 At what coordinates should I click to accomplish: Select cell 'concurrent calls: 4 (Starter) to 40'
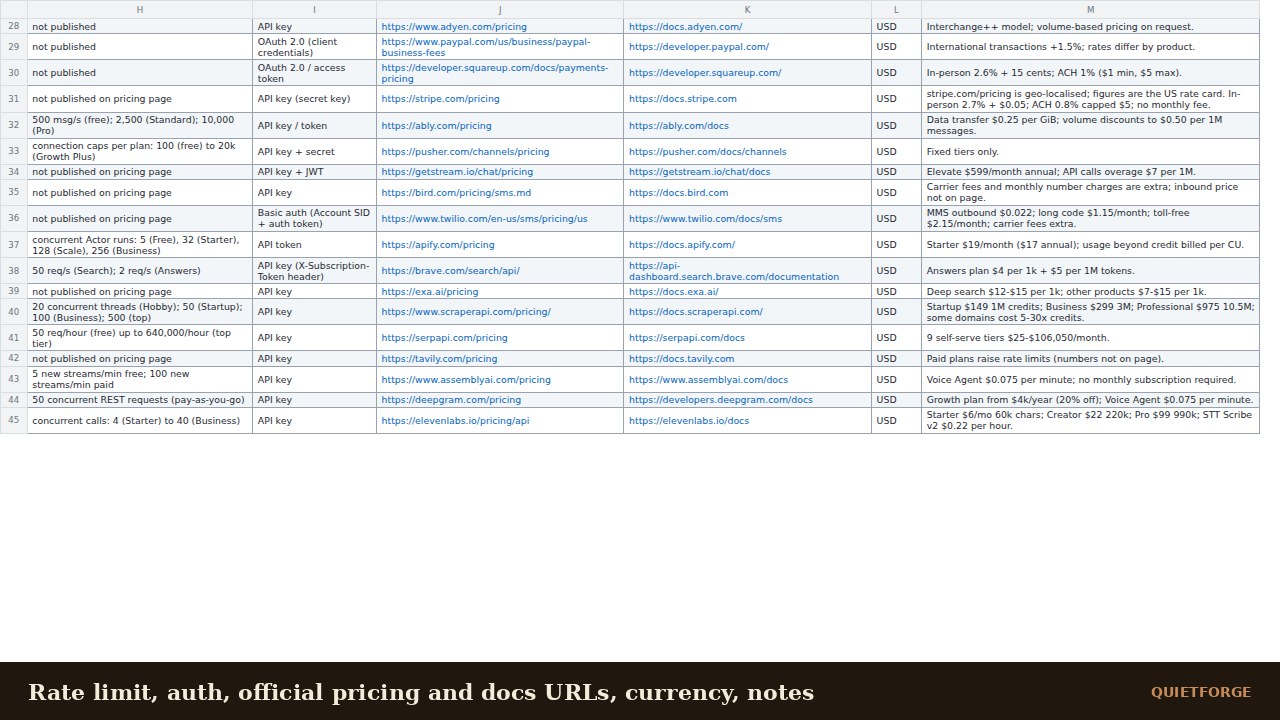pyautogui.click(x=140, y=421)
